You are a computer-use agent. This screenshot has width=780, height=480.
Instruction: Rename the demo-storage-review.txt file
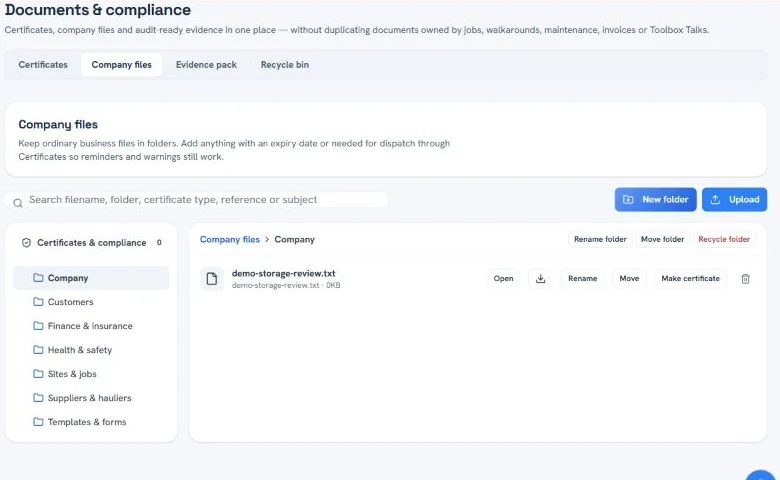tap(583, 279)
